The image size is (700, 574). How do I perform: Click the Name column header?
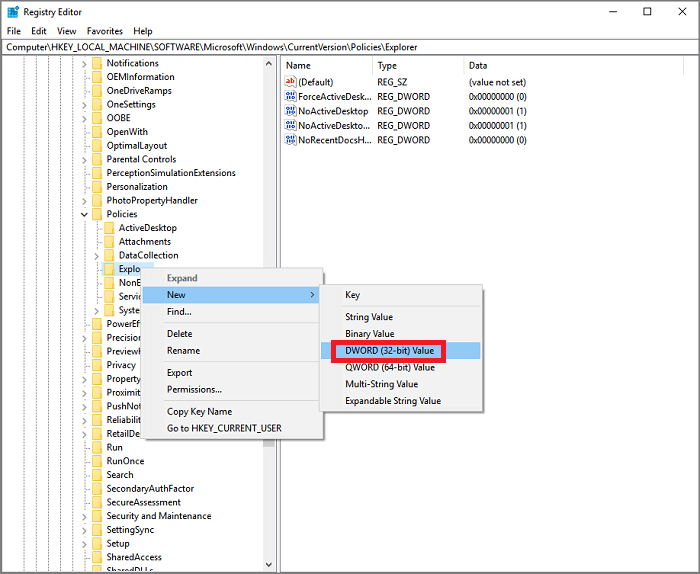click(325, 65)
